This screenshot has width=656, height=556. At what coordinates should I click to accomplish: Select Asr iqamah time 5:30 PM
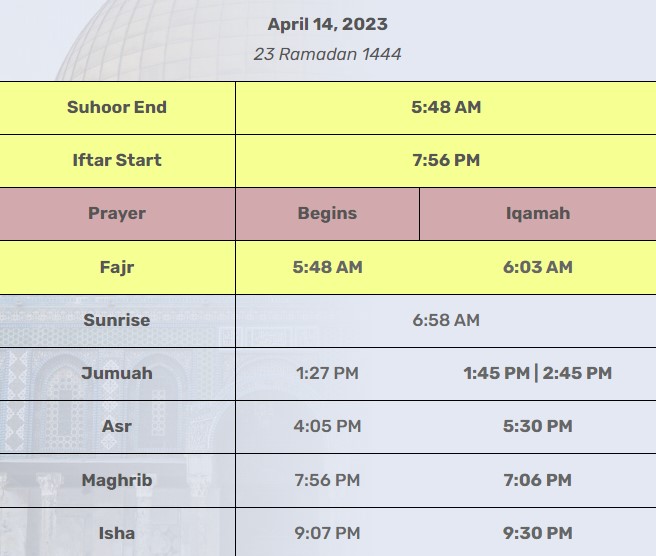538,426
